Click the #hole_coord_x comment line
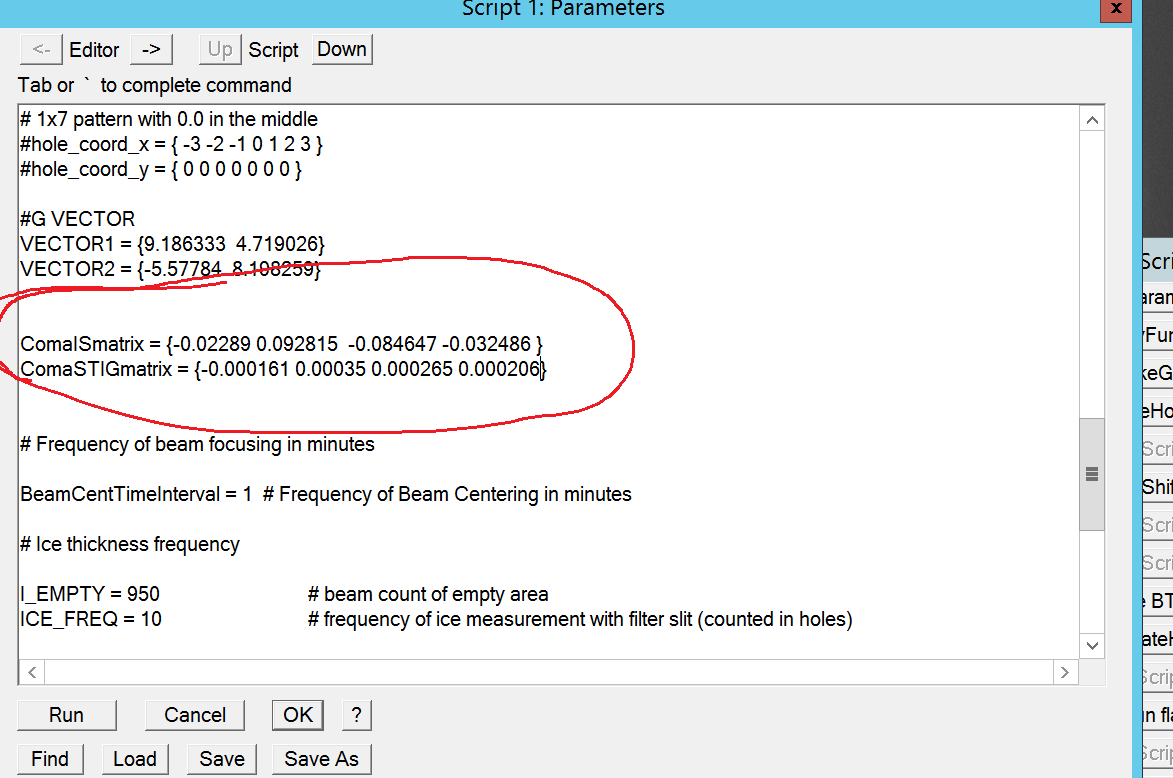 171,144
